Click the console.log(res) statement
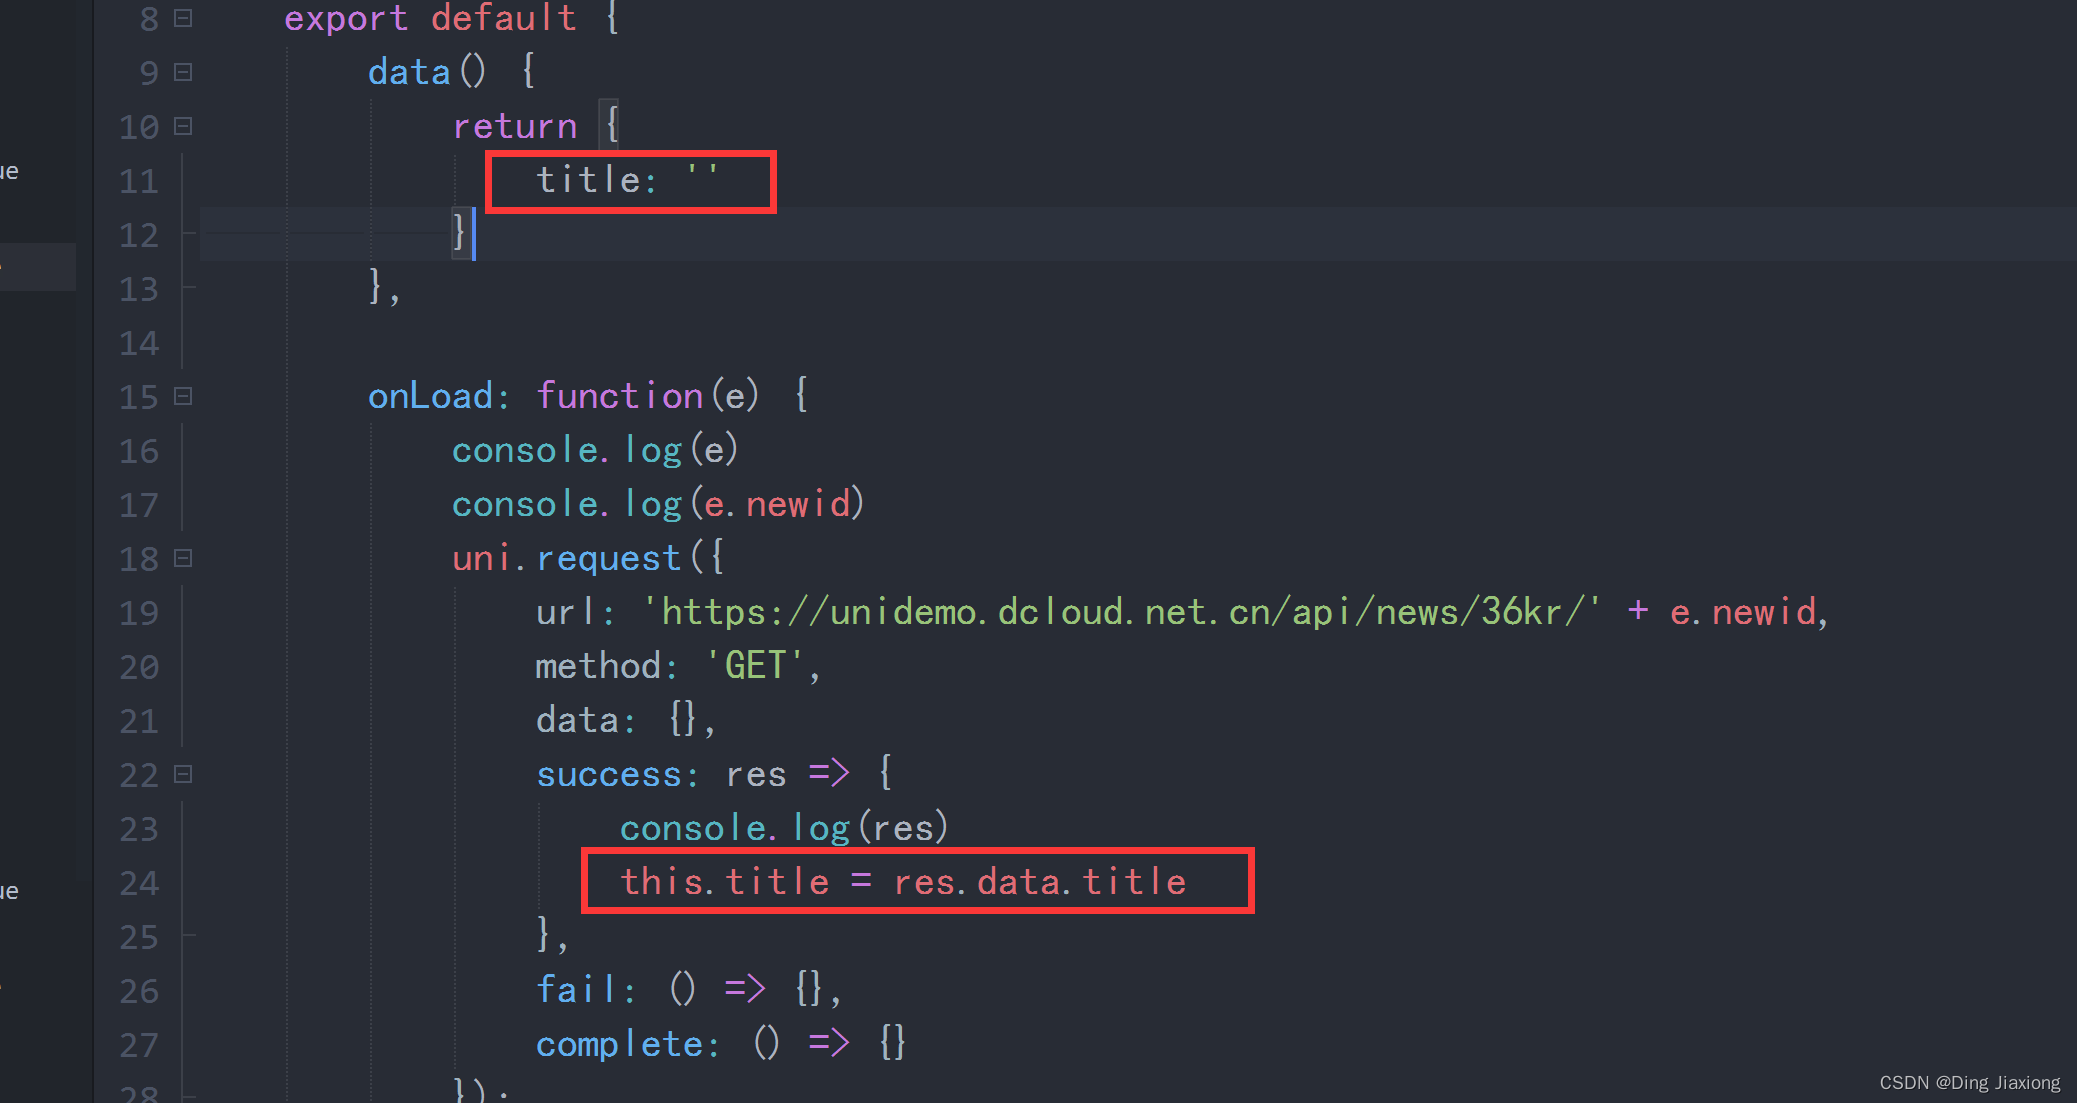 pos(783,828)
